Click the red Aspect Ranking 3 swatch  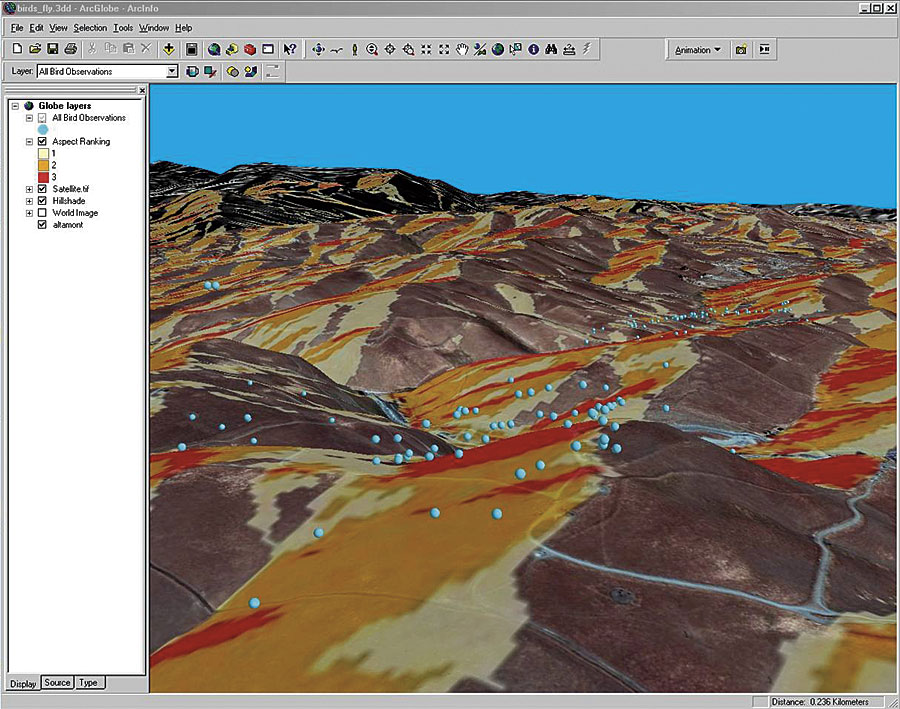pyautogui.click(x=42, y=177)
